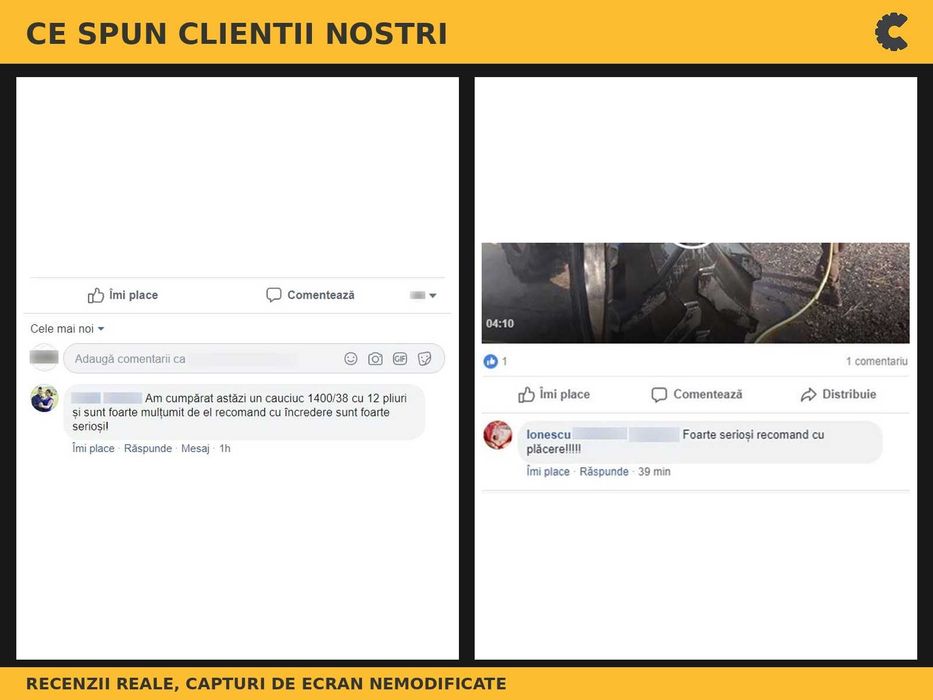Open the profile picture of the left commenter
The width and height of the screenshot is (933, 700).
(45, 399)
